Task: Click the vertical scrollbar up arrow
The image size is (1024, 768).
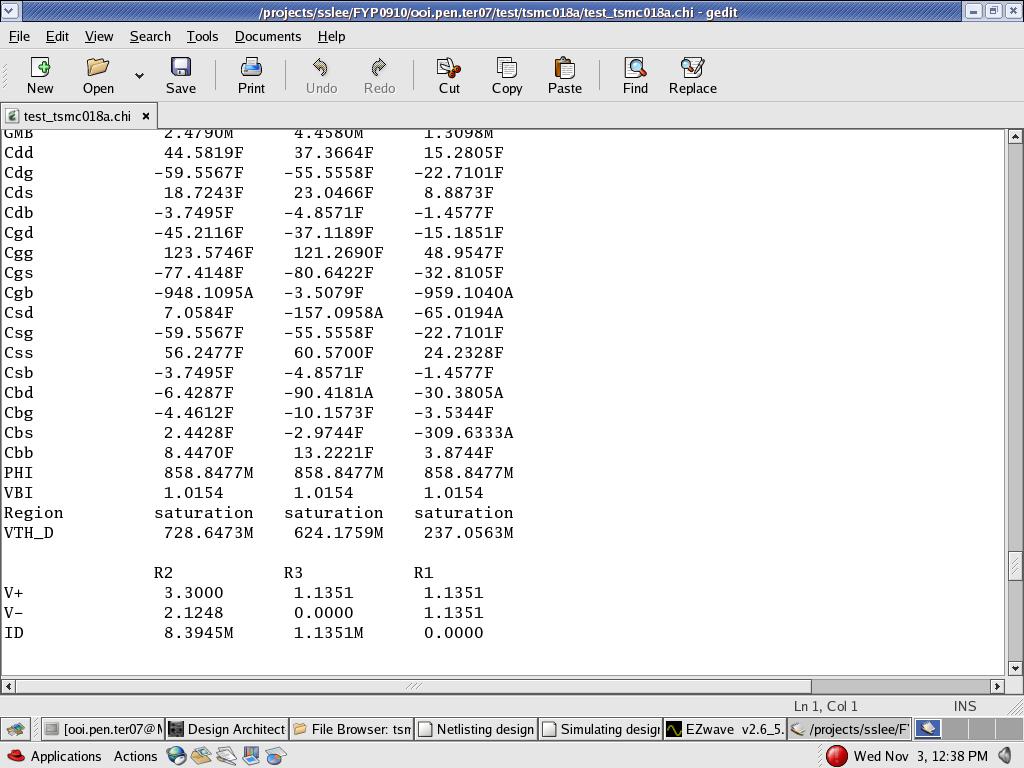Action: [1015, 136]
